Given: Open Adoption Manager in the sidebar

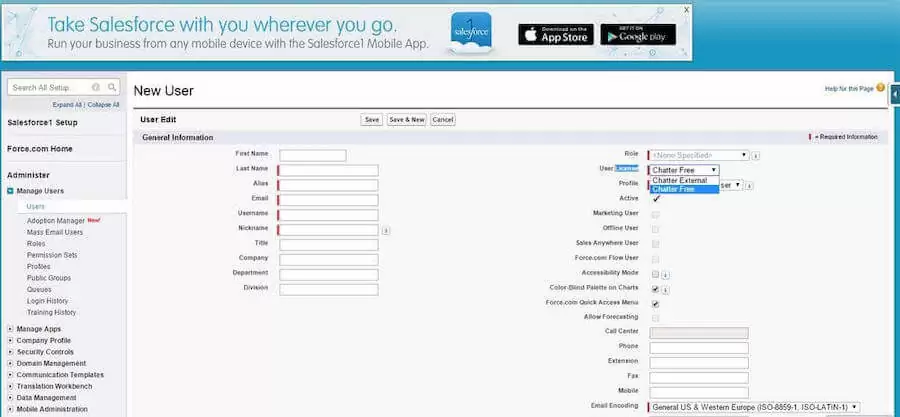Looking at the screenshot, I should pyautogui.click(x=56, y=221).
